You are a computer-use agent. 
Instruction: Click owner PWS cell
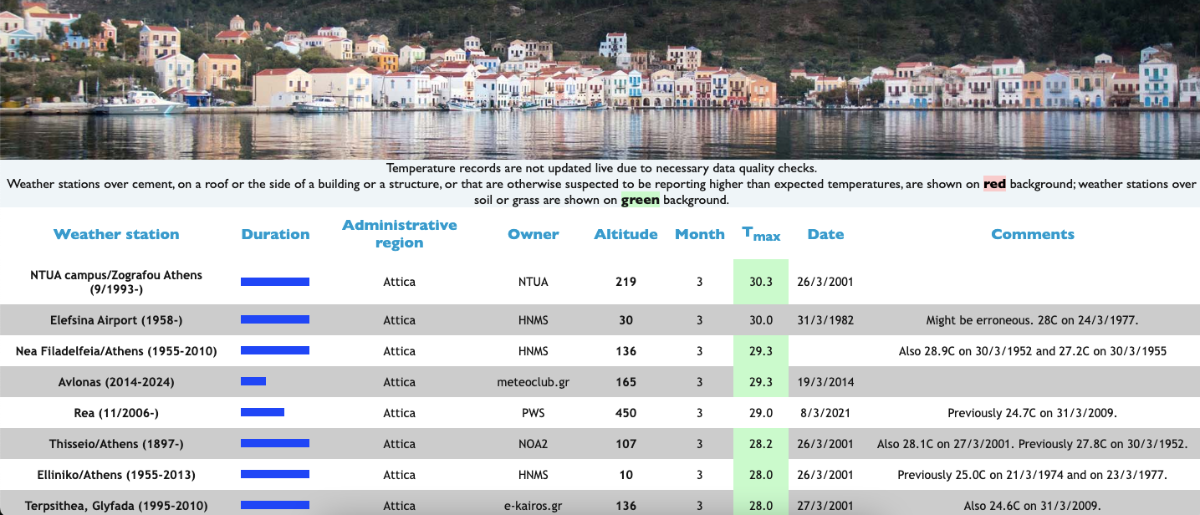coord(533,413)
